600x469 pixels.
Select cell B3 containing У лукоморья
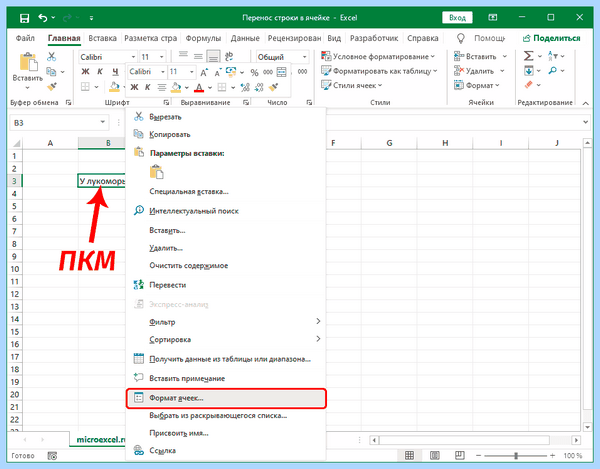tap(102, 181)
